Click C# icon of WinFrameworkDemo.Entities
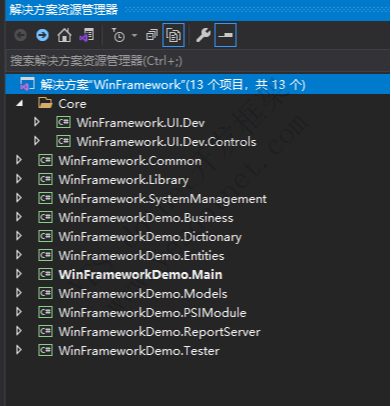Screen dimensions: 391x406 coord(45,255)
